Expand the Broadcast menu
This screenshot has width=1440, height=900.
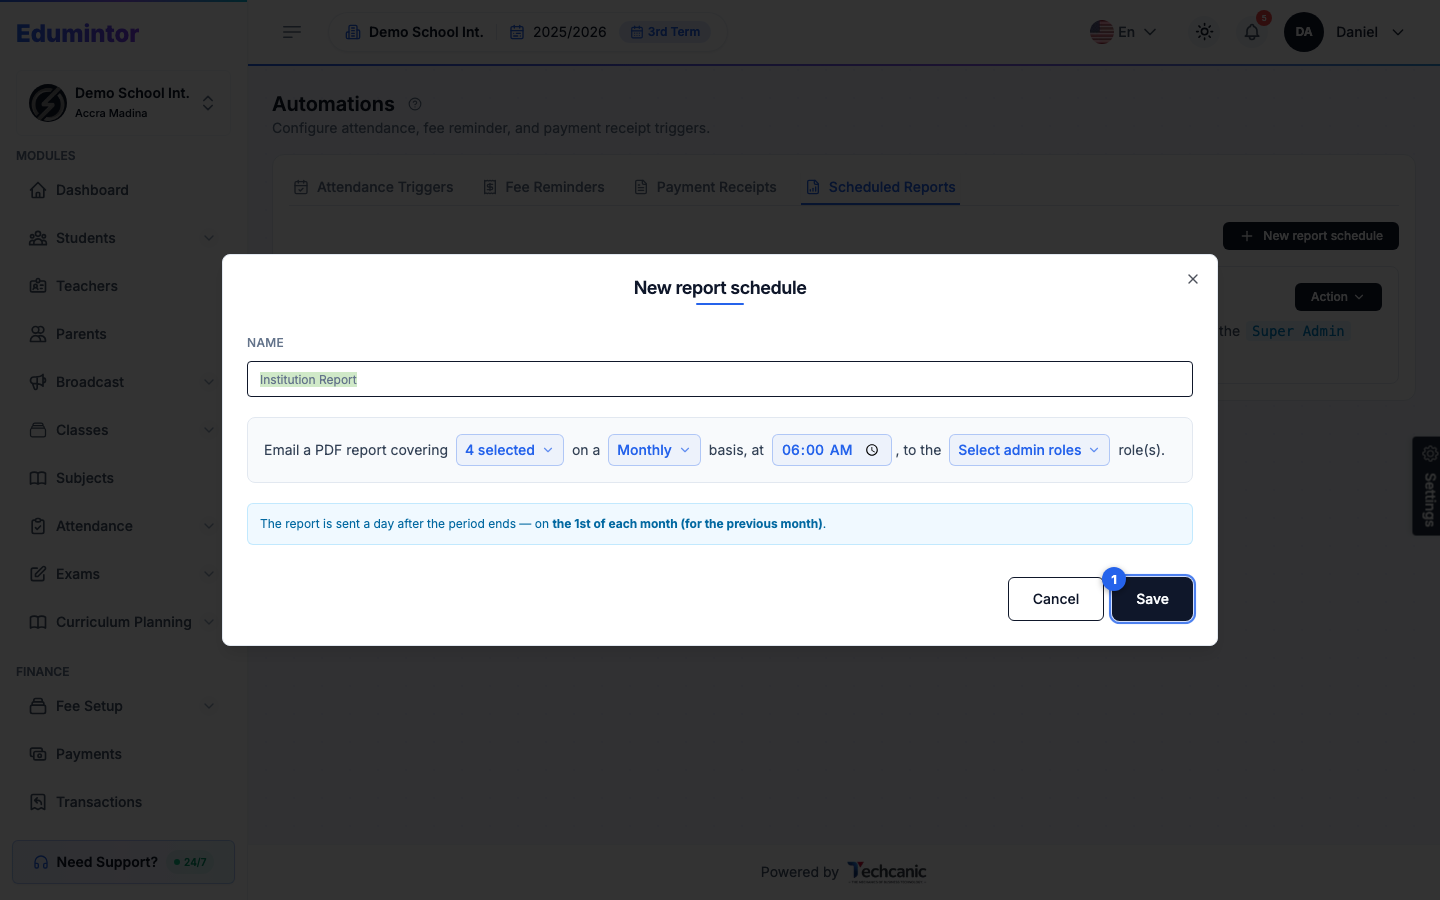124,382
